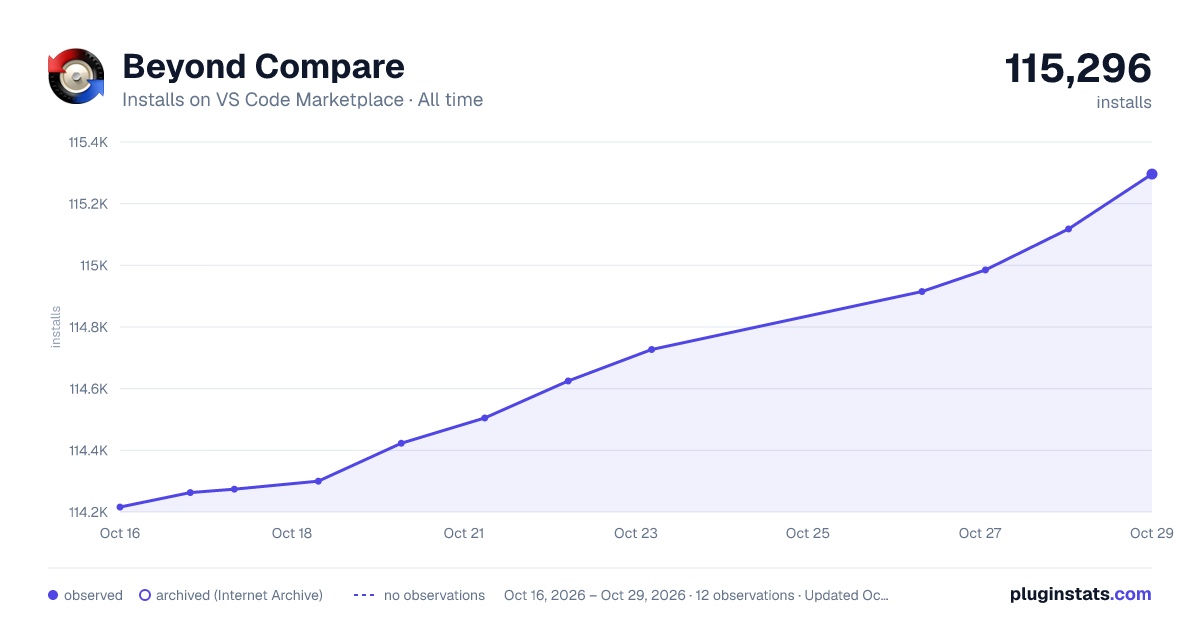Click the no observations legend label
The height and width of the screenshot is (630, 1200).
tap(434, 595)
